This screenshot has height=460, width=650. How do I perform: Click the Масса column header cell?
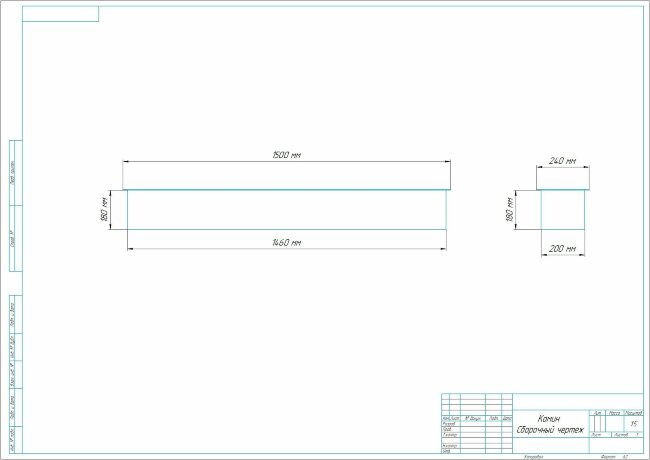614,412
